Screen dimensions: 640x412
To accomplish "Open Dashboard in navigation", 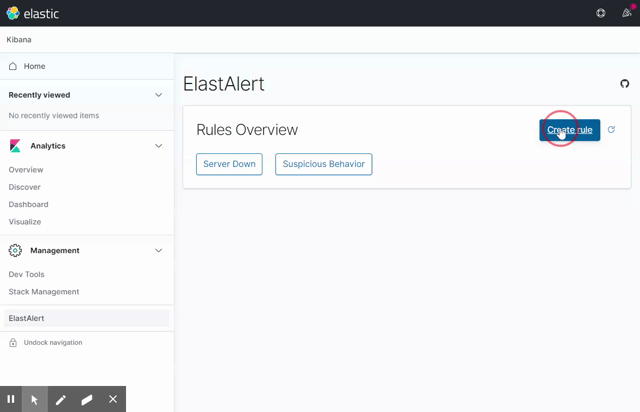I will (x=28, y=204).
